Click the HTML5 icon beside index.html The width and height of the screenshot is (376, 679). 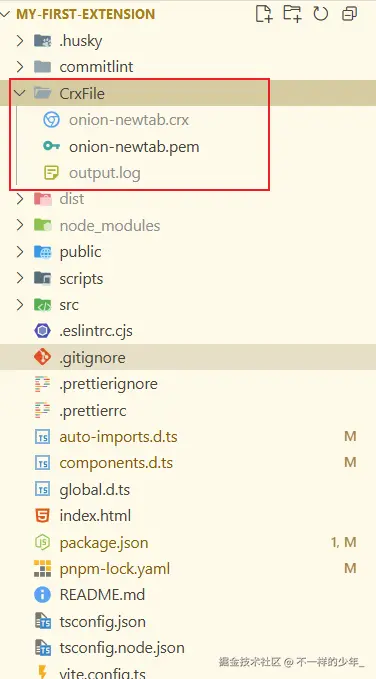click(42, 516)
